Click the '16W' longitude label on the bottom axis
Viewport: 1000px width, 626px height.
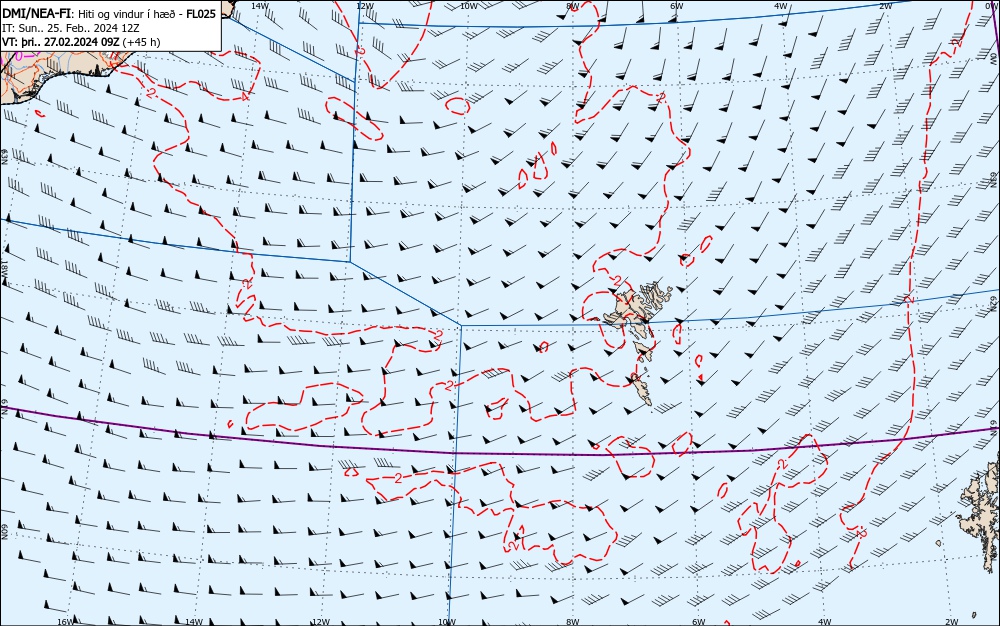coord(66,622)
